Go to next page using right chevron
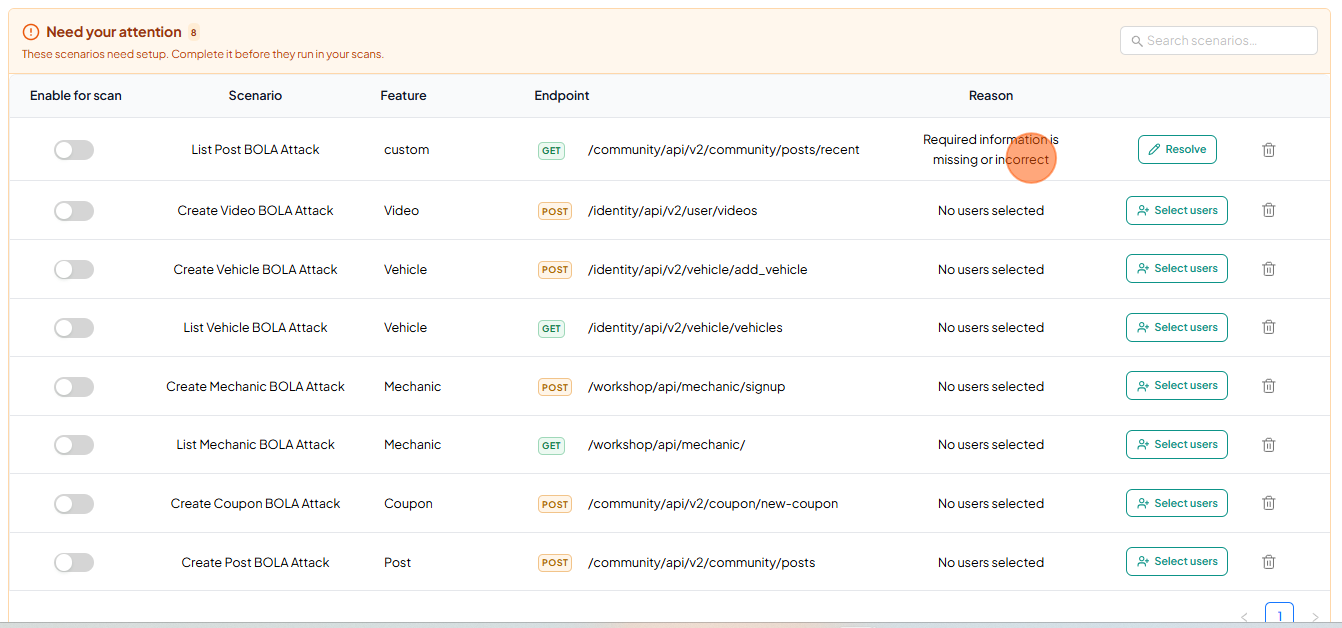 [1315, 617]
